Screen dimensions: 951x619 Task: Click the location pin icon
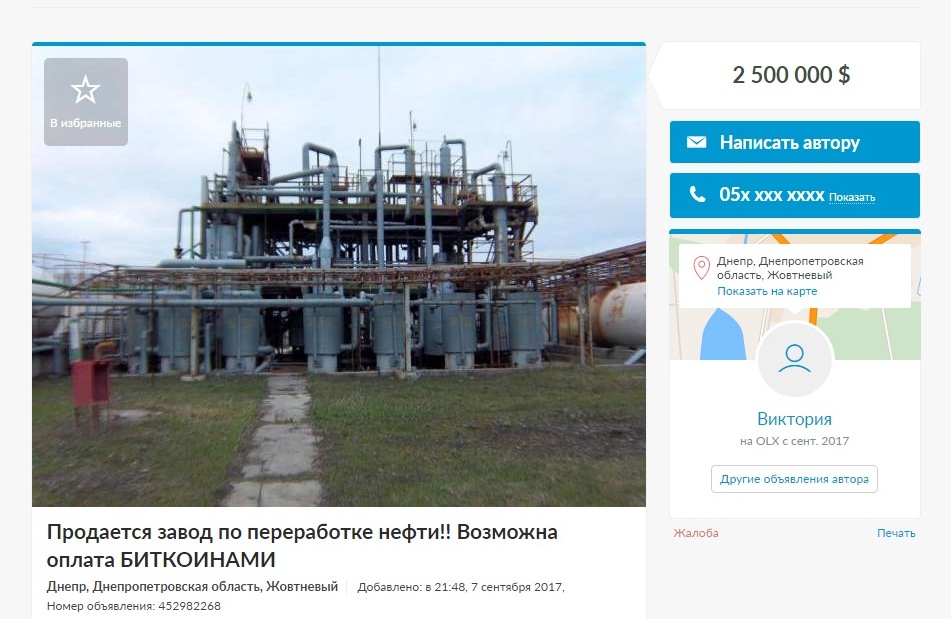point(701,268)
